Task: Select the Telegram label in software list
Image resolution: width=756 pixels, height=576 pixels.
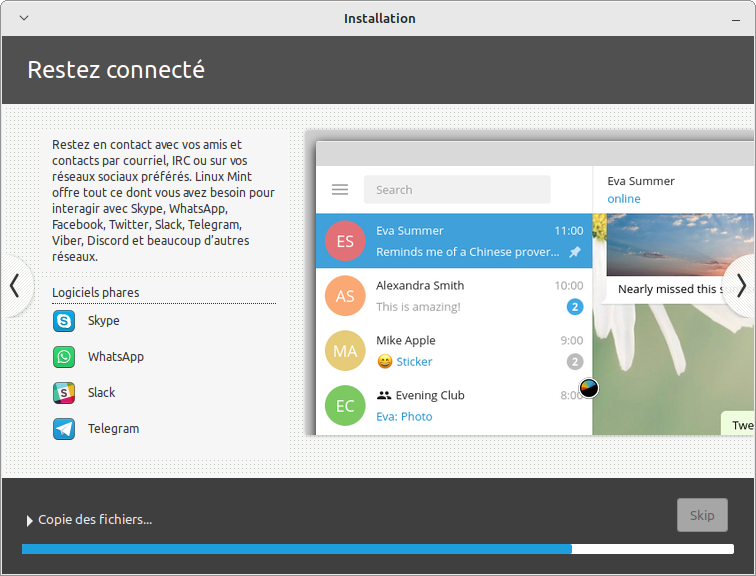Action: (x=113, y=429)
